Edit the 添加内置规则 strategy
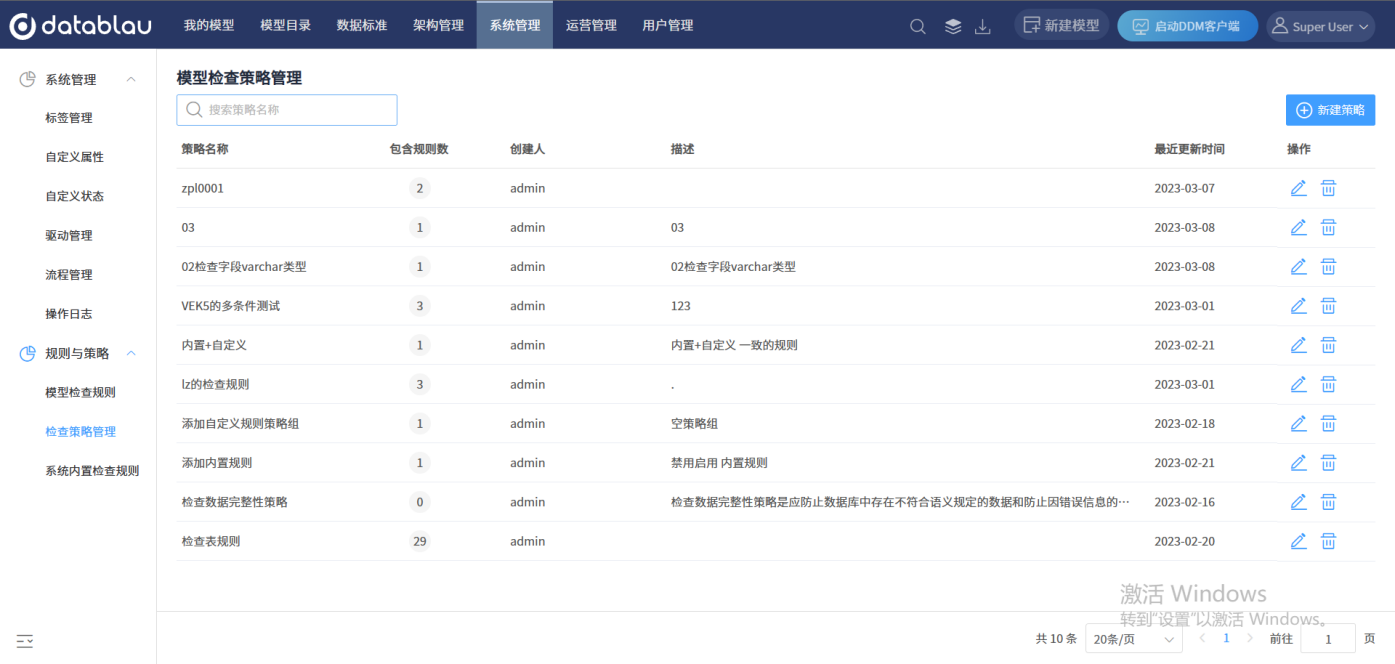 tap(1298, 462)
